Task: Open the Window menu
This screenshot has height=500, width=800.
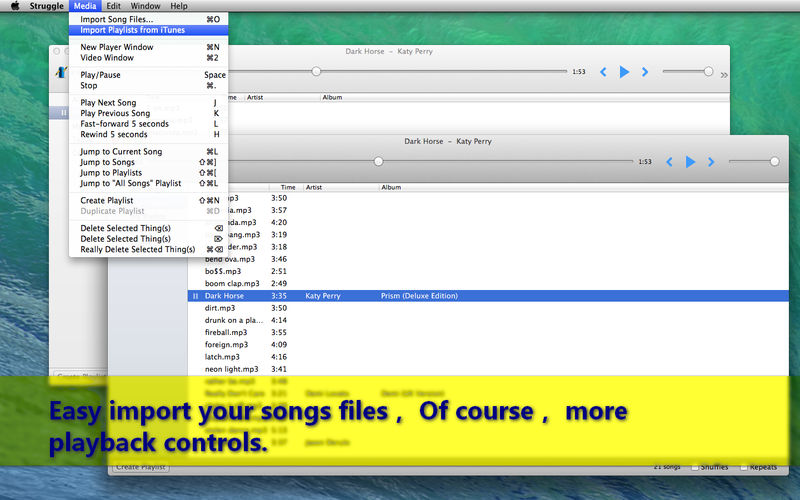Action: [x=145, y=6]
